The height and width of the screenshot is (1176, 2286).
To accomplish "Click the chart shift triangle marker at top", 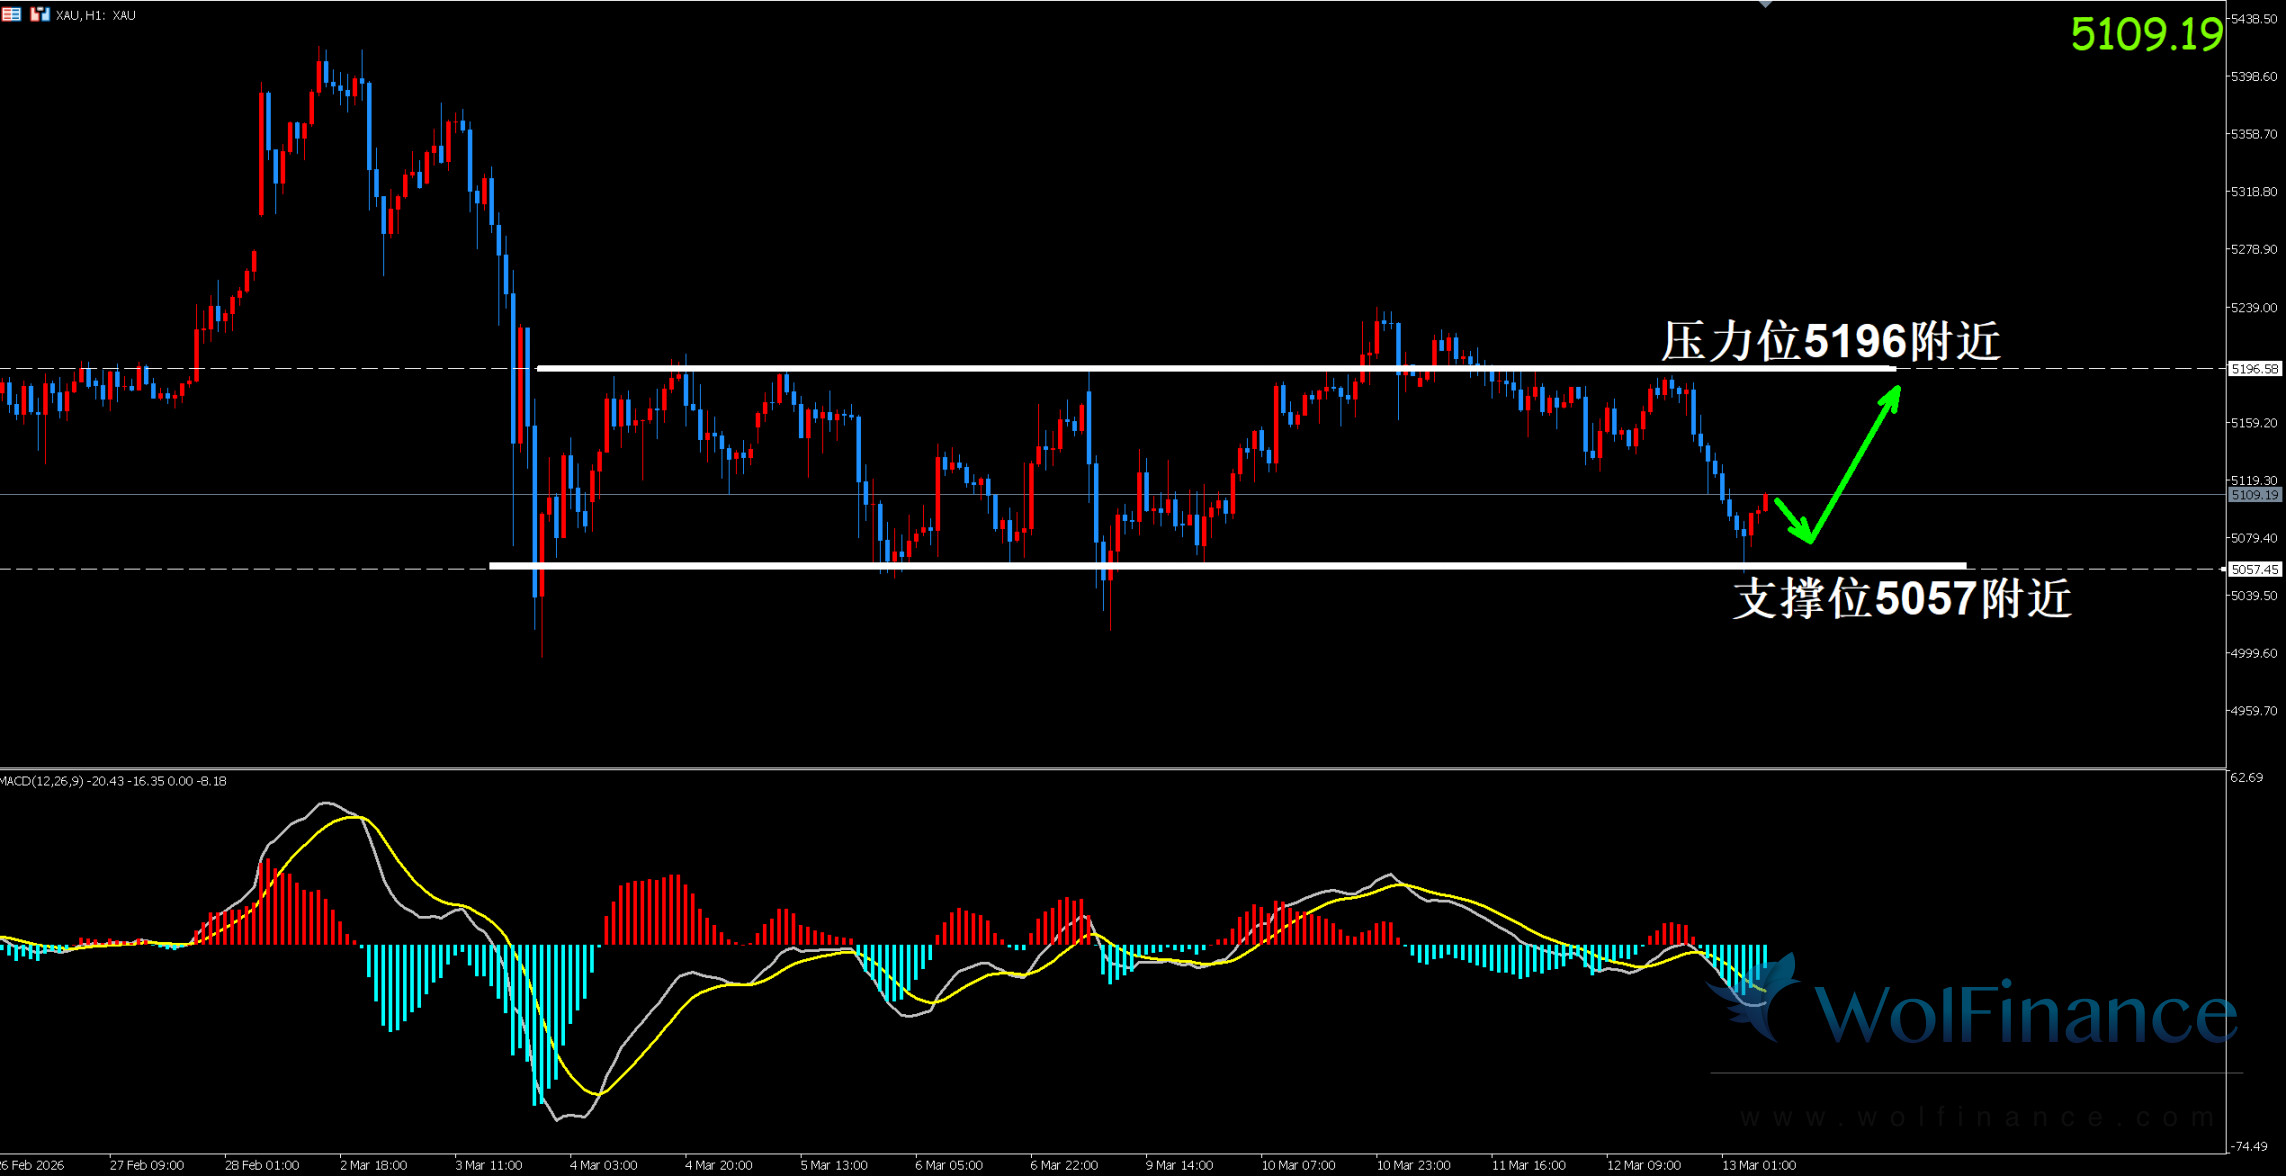I will 1765,4.
